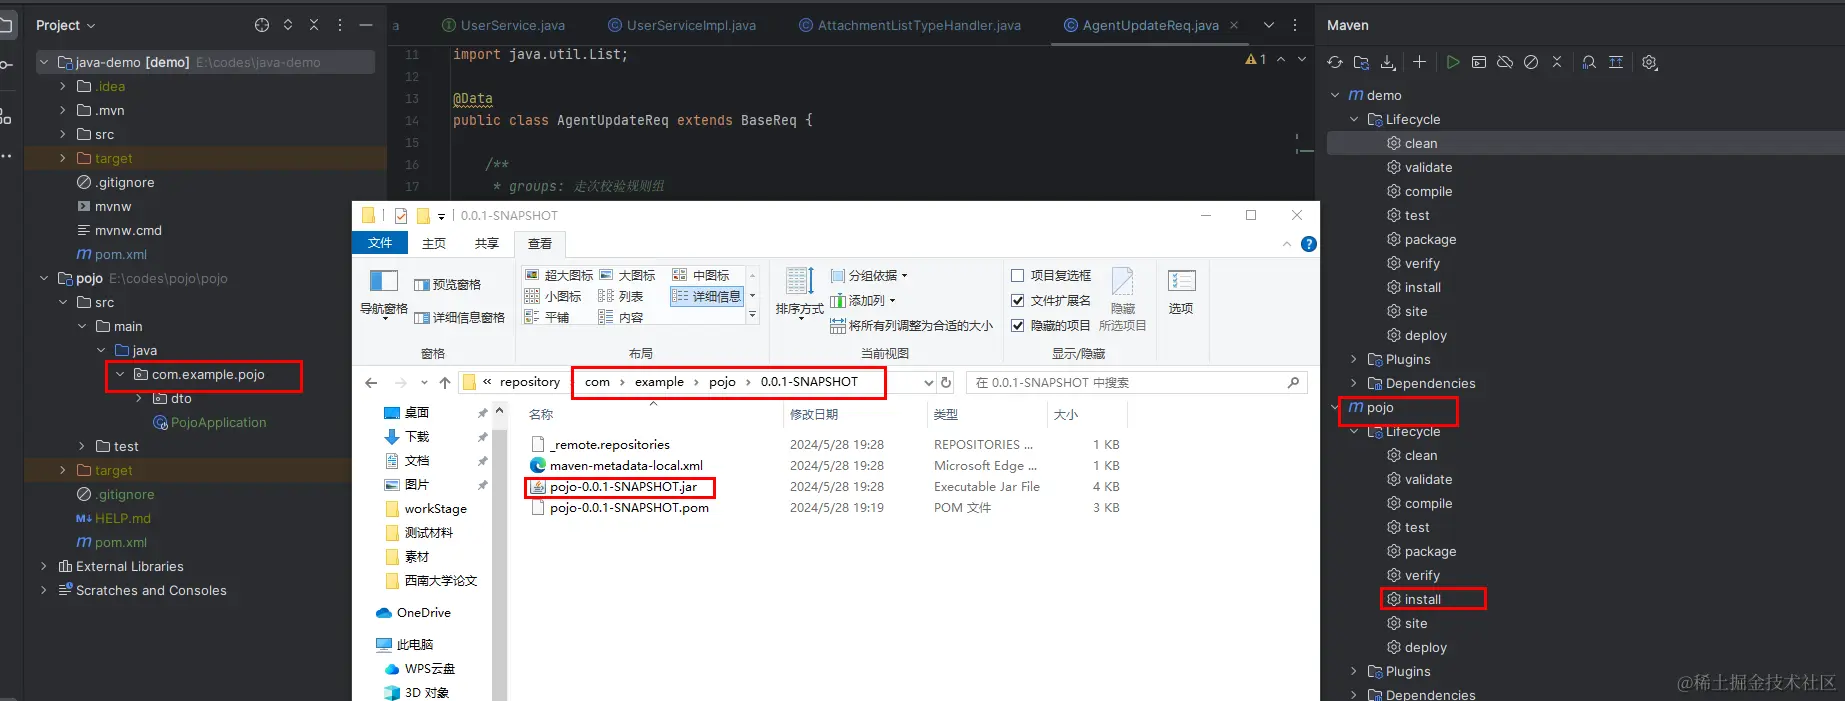Image resolution: width=1845 pixels, height=701 pixels.
Task: Toggle Maven offline mode cloud icon
Action: point(1505,62)
